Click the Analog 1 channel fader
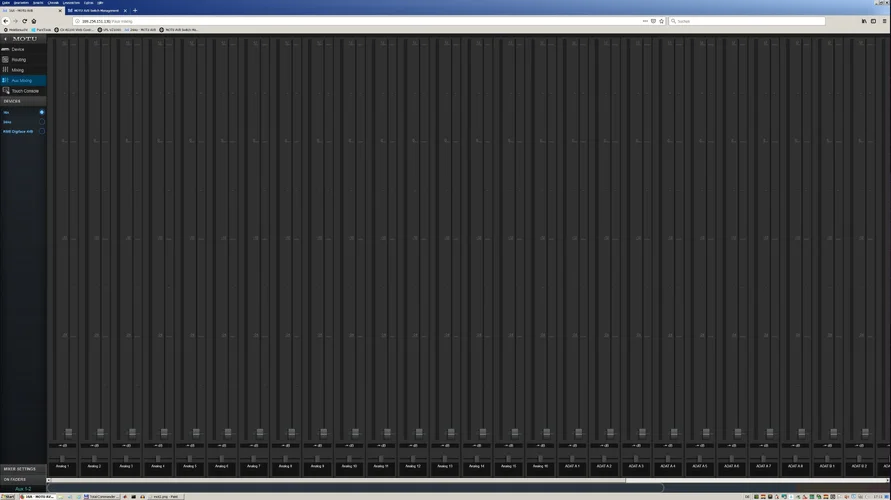Viewport: 891px width, 500px height. click(69, 433)
